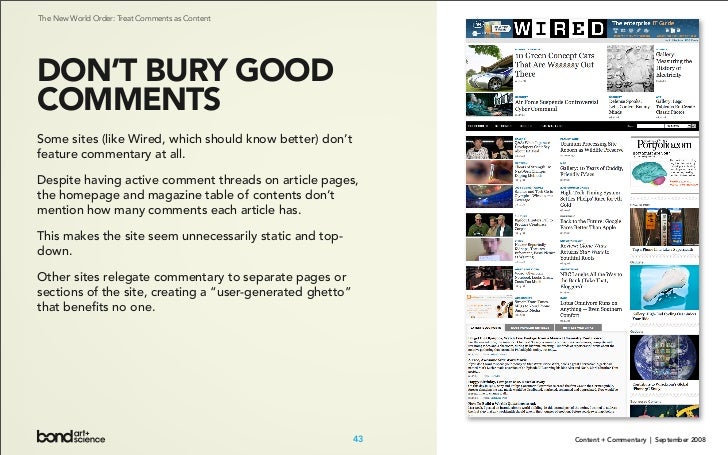Open the 'Review: Clone Wars' headline
The height and width of the screenshot is (455, 728).
(585, 252)
